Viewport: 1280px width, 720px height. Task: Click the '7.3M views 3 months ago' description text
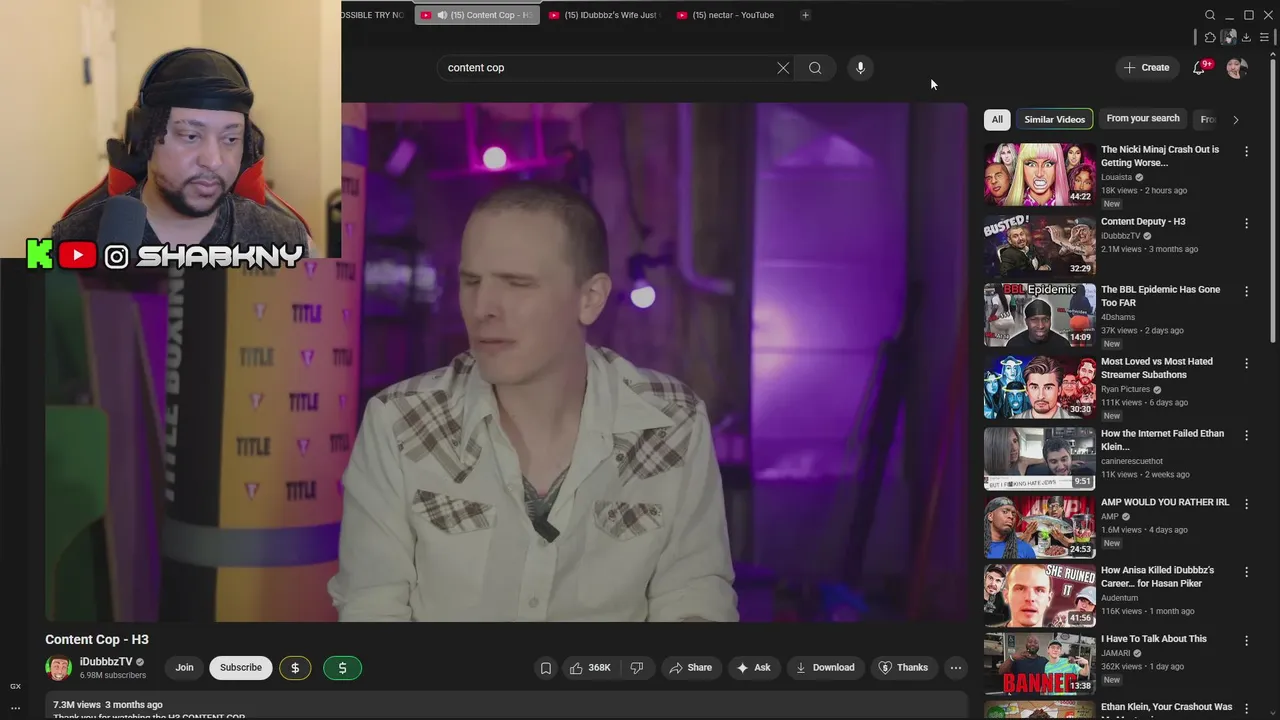[108, 705]
